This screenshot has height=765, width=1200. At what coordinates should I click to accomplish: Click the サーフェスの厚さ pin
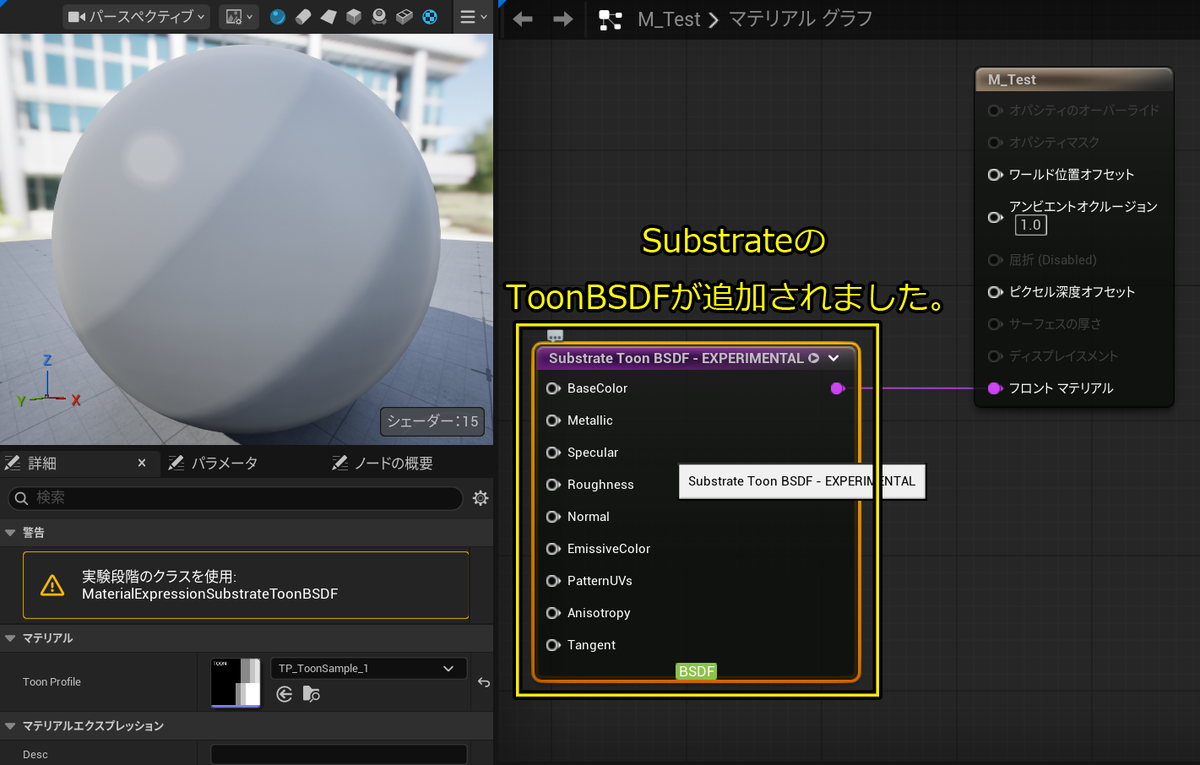pyautogui.click(x=994, y=324)
